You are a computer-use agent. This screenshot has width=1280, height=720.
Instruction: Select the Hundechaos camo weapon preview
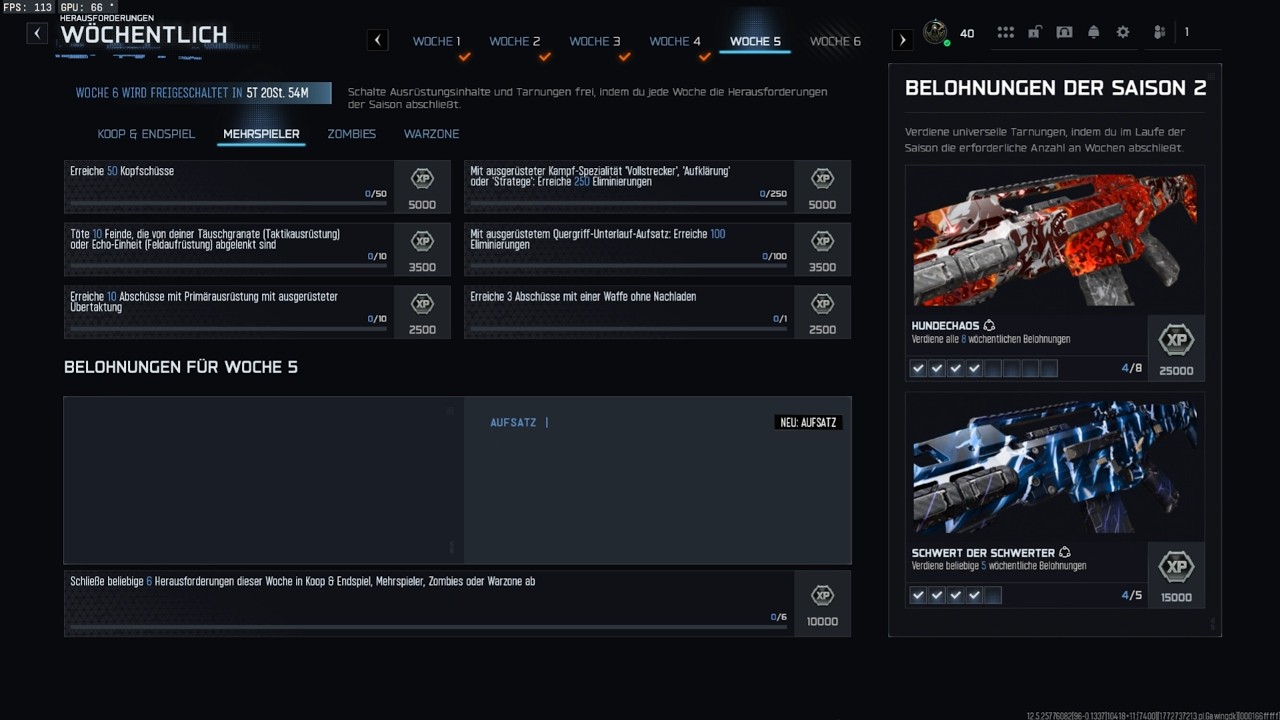click(1054, 240)
